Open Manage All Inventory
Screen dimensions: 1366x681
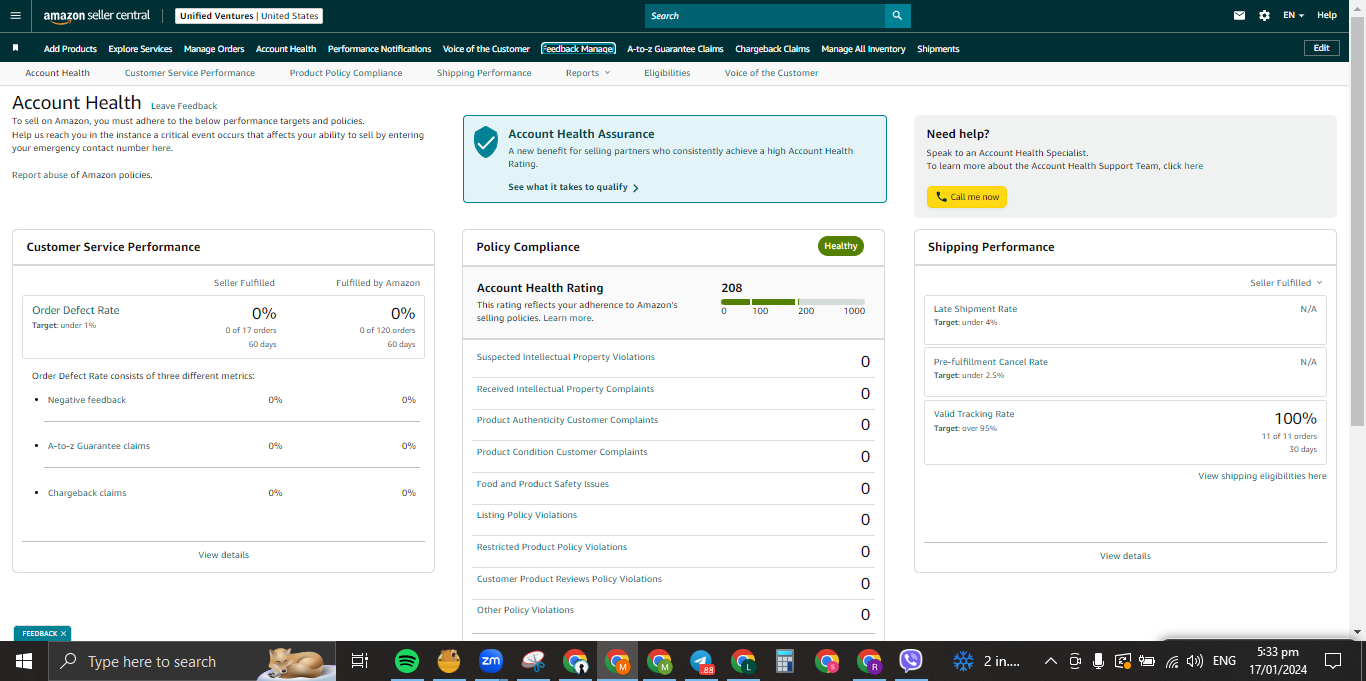863,49
